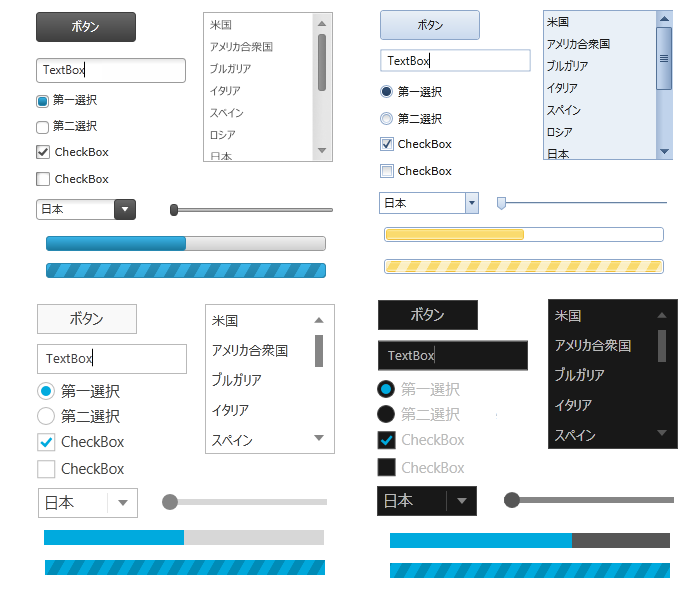
Task: Open the 日本 combo box with dark-gray arrow
Action: pyautogui.click(x=125, y=209)
